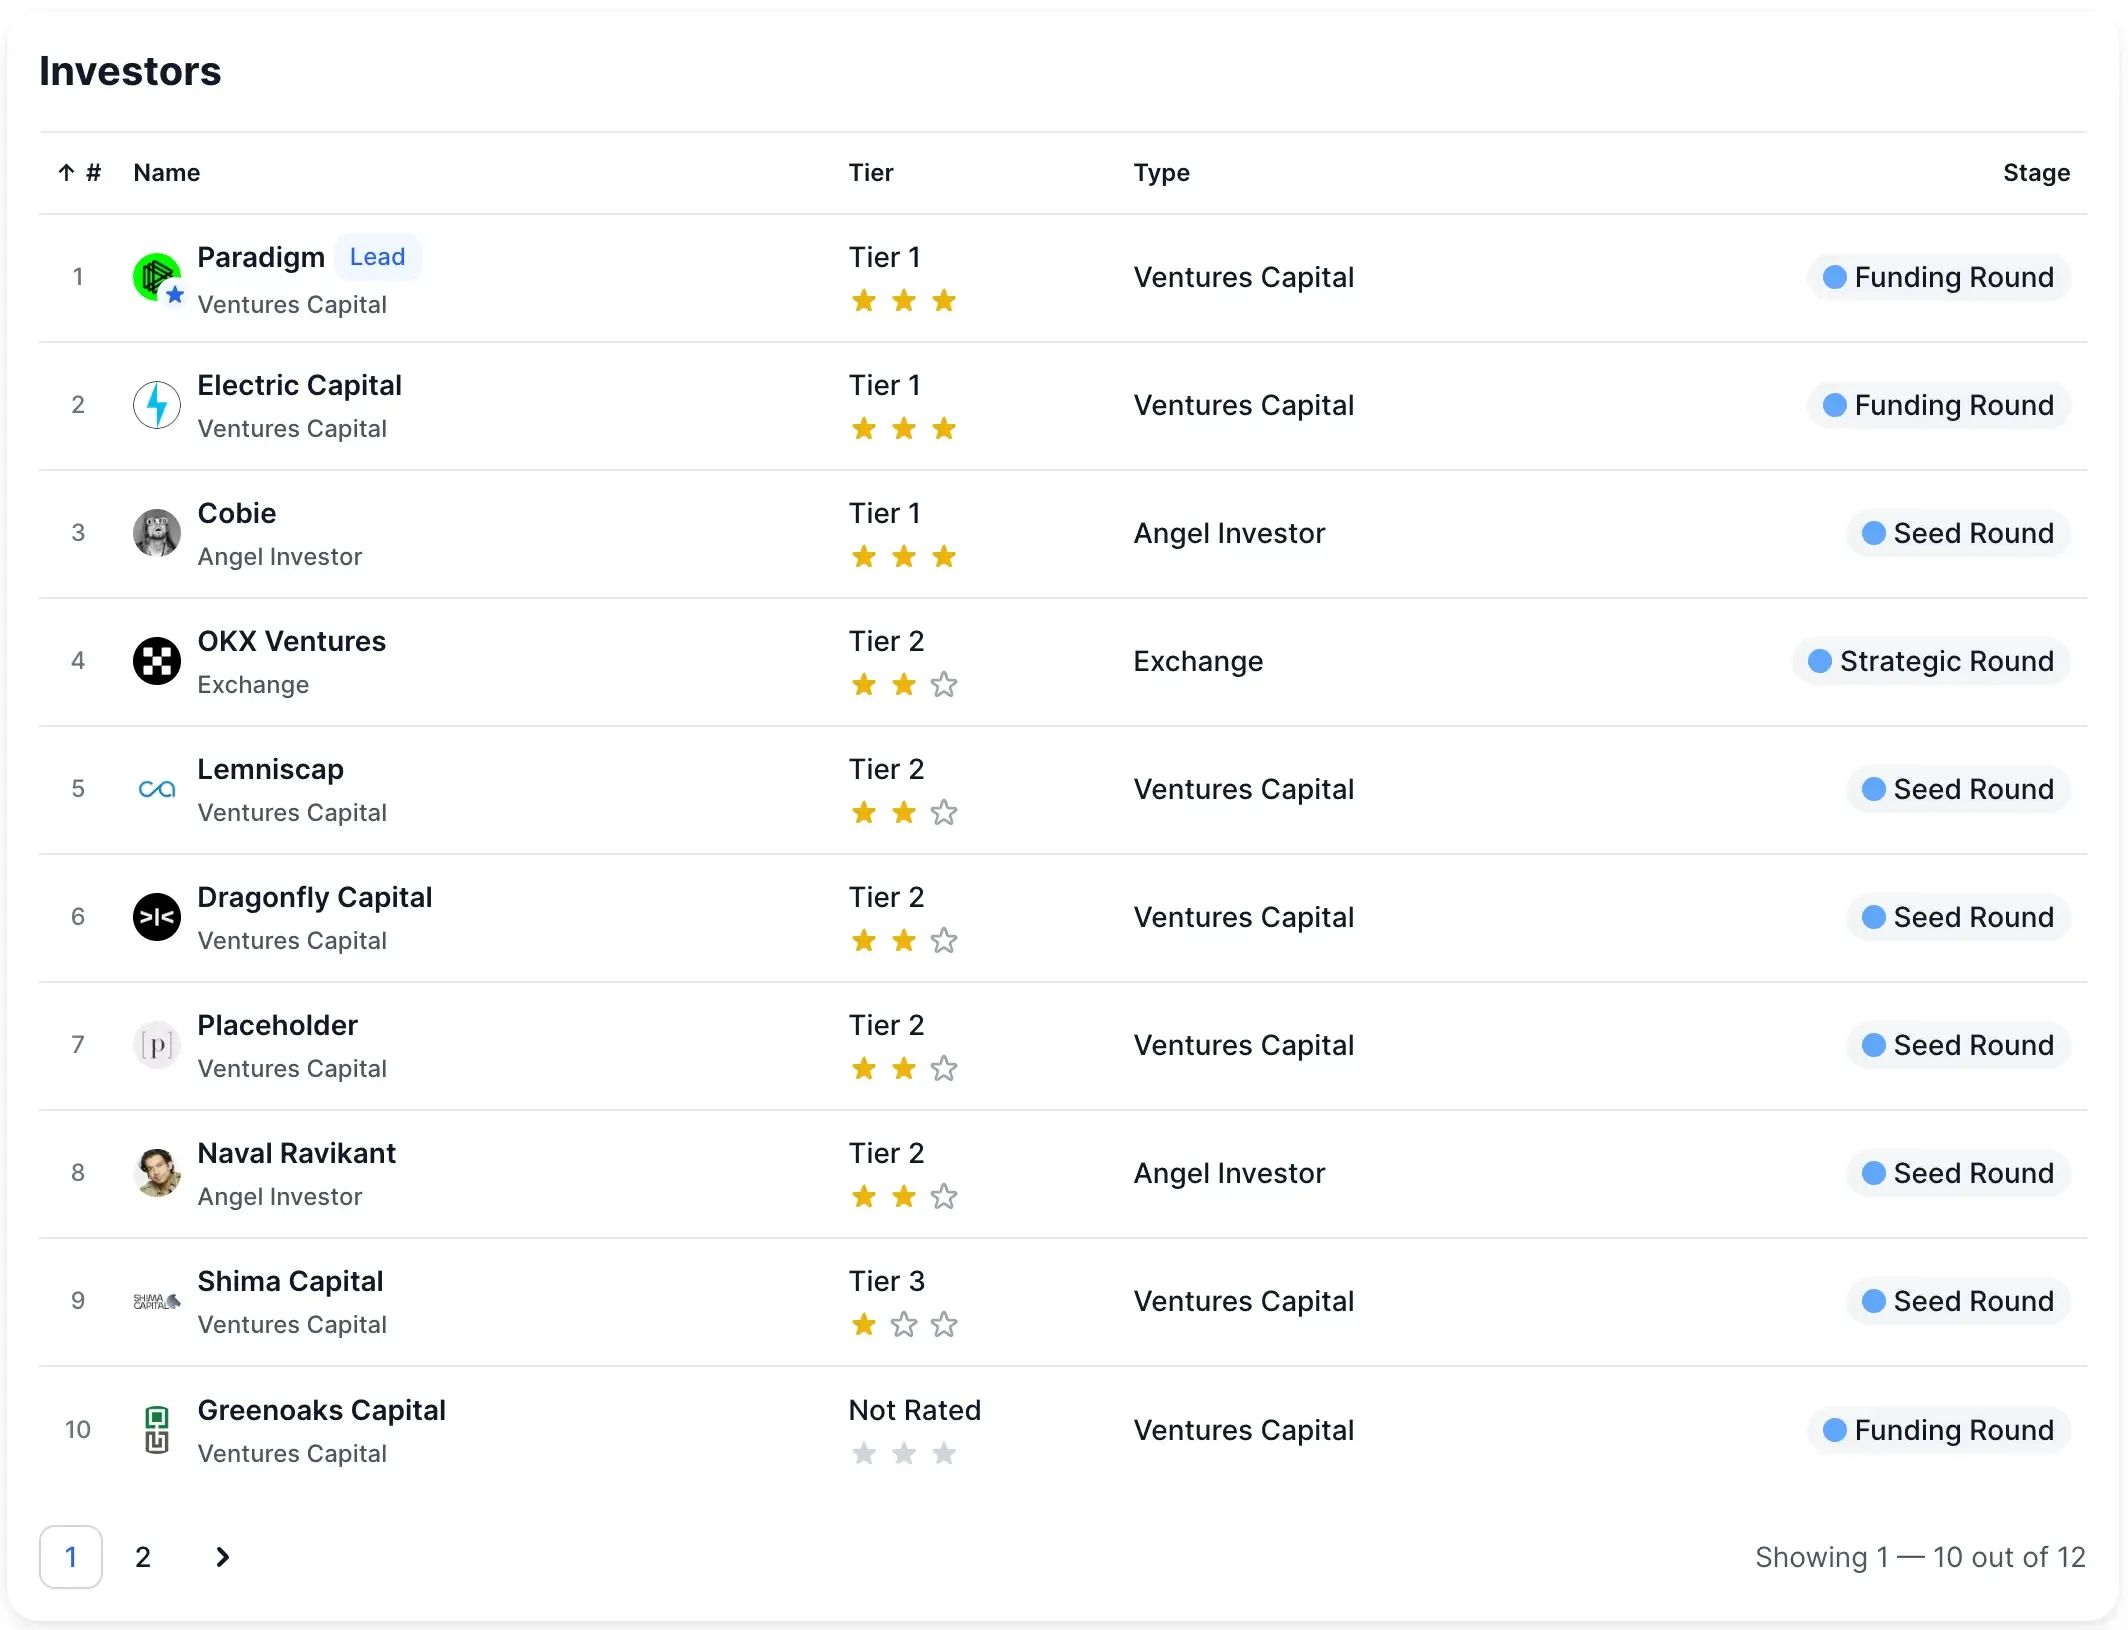The width and height of the screenshot is (2128, 1630).
Task: Sort by the # column arrow
Action: click(x=67, y=173)
